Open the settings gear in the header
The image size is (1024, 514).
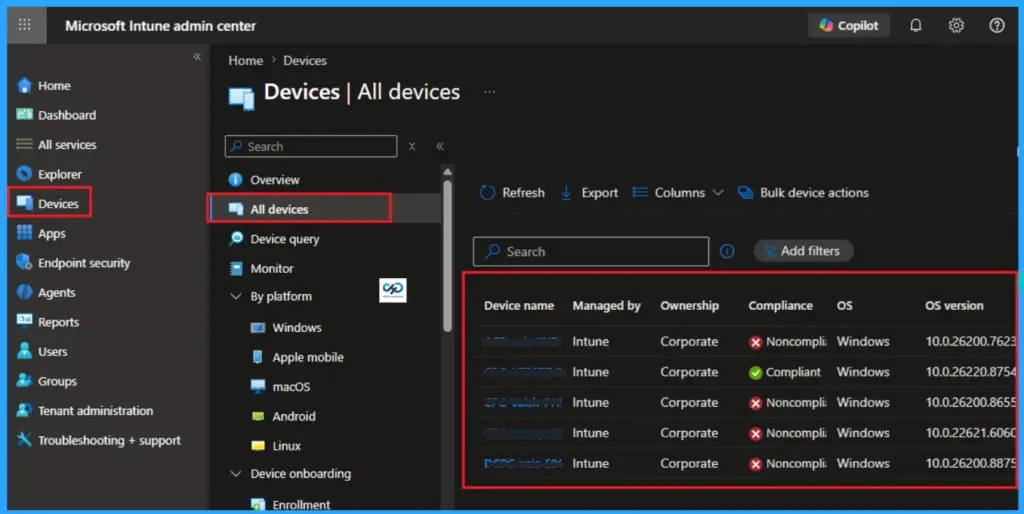(x=956, y=25)
